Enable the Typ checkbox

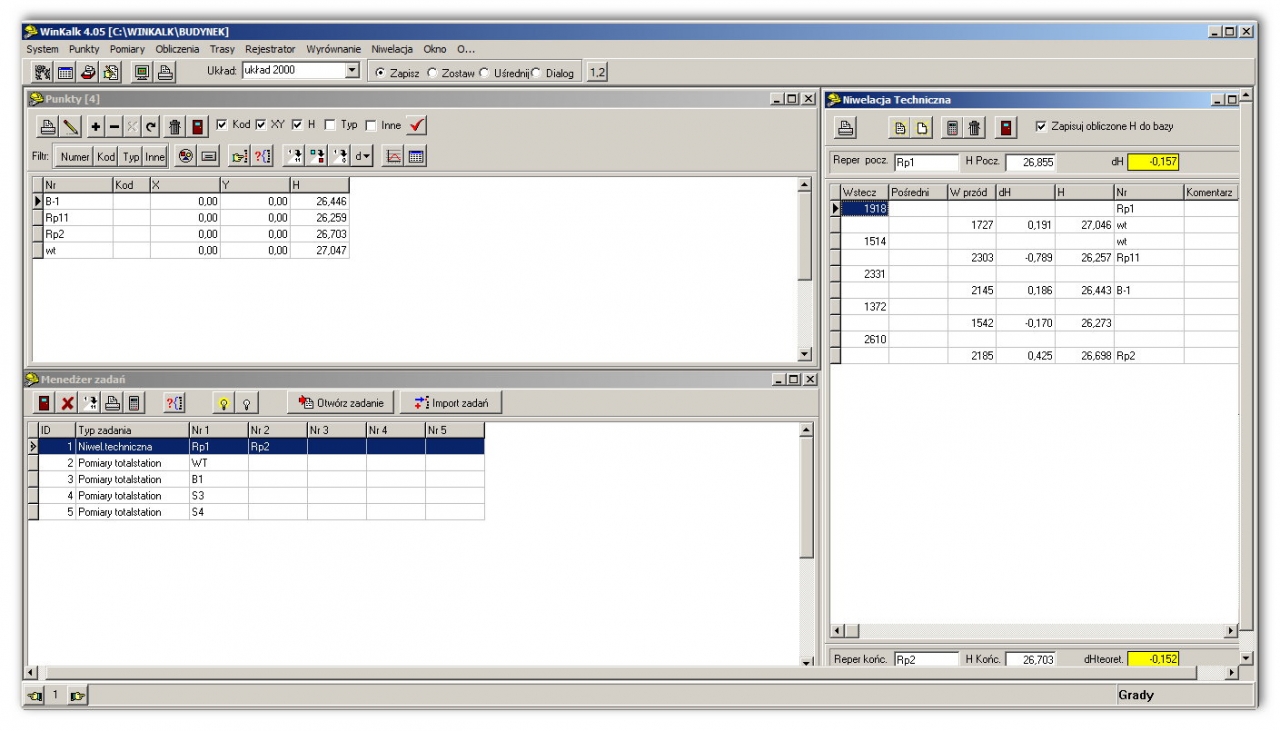click(330, 125)
